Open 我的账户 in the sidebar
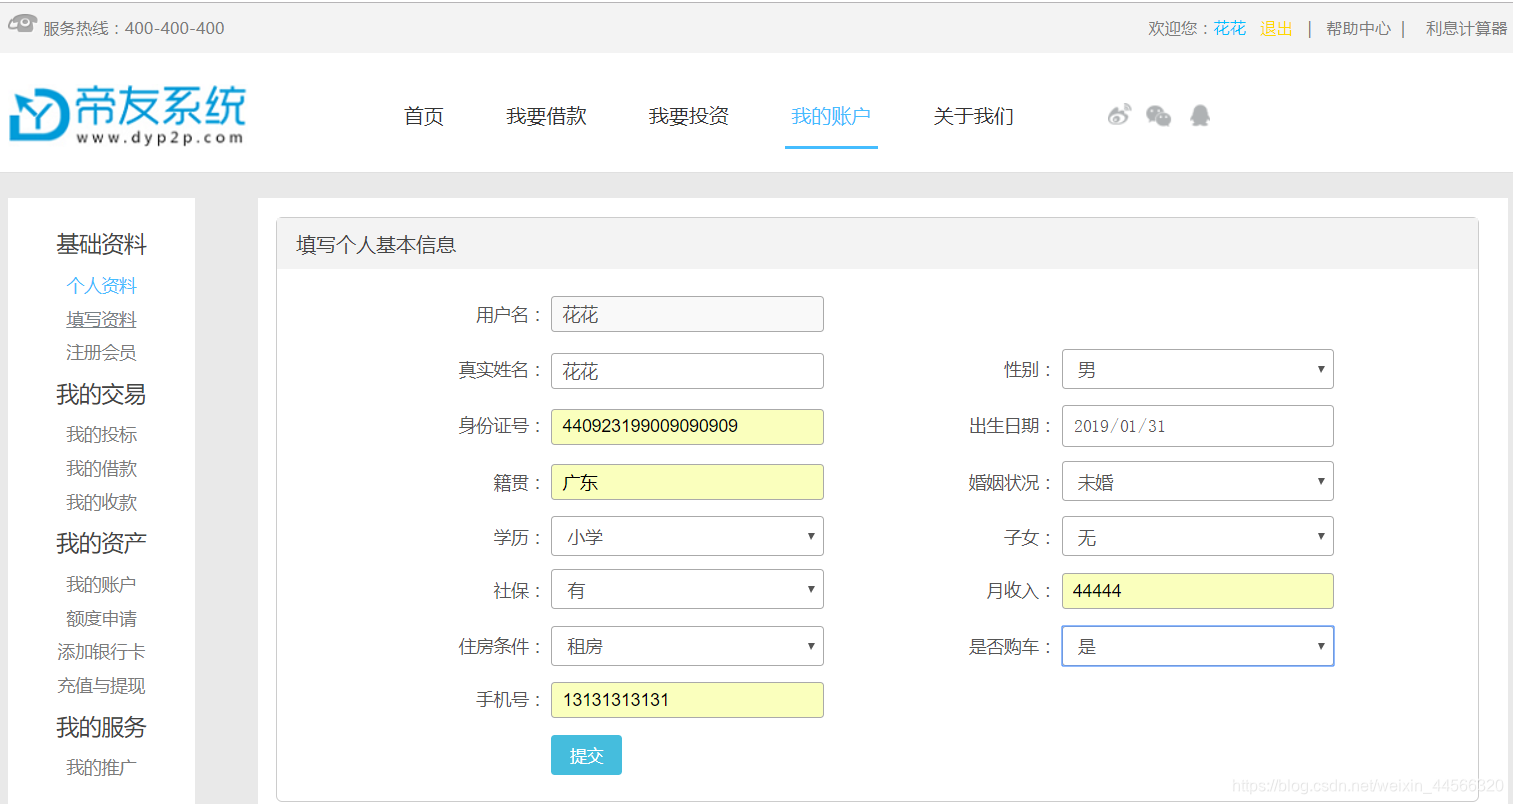This screenshot has width=1513, height=804. 101,584
